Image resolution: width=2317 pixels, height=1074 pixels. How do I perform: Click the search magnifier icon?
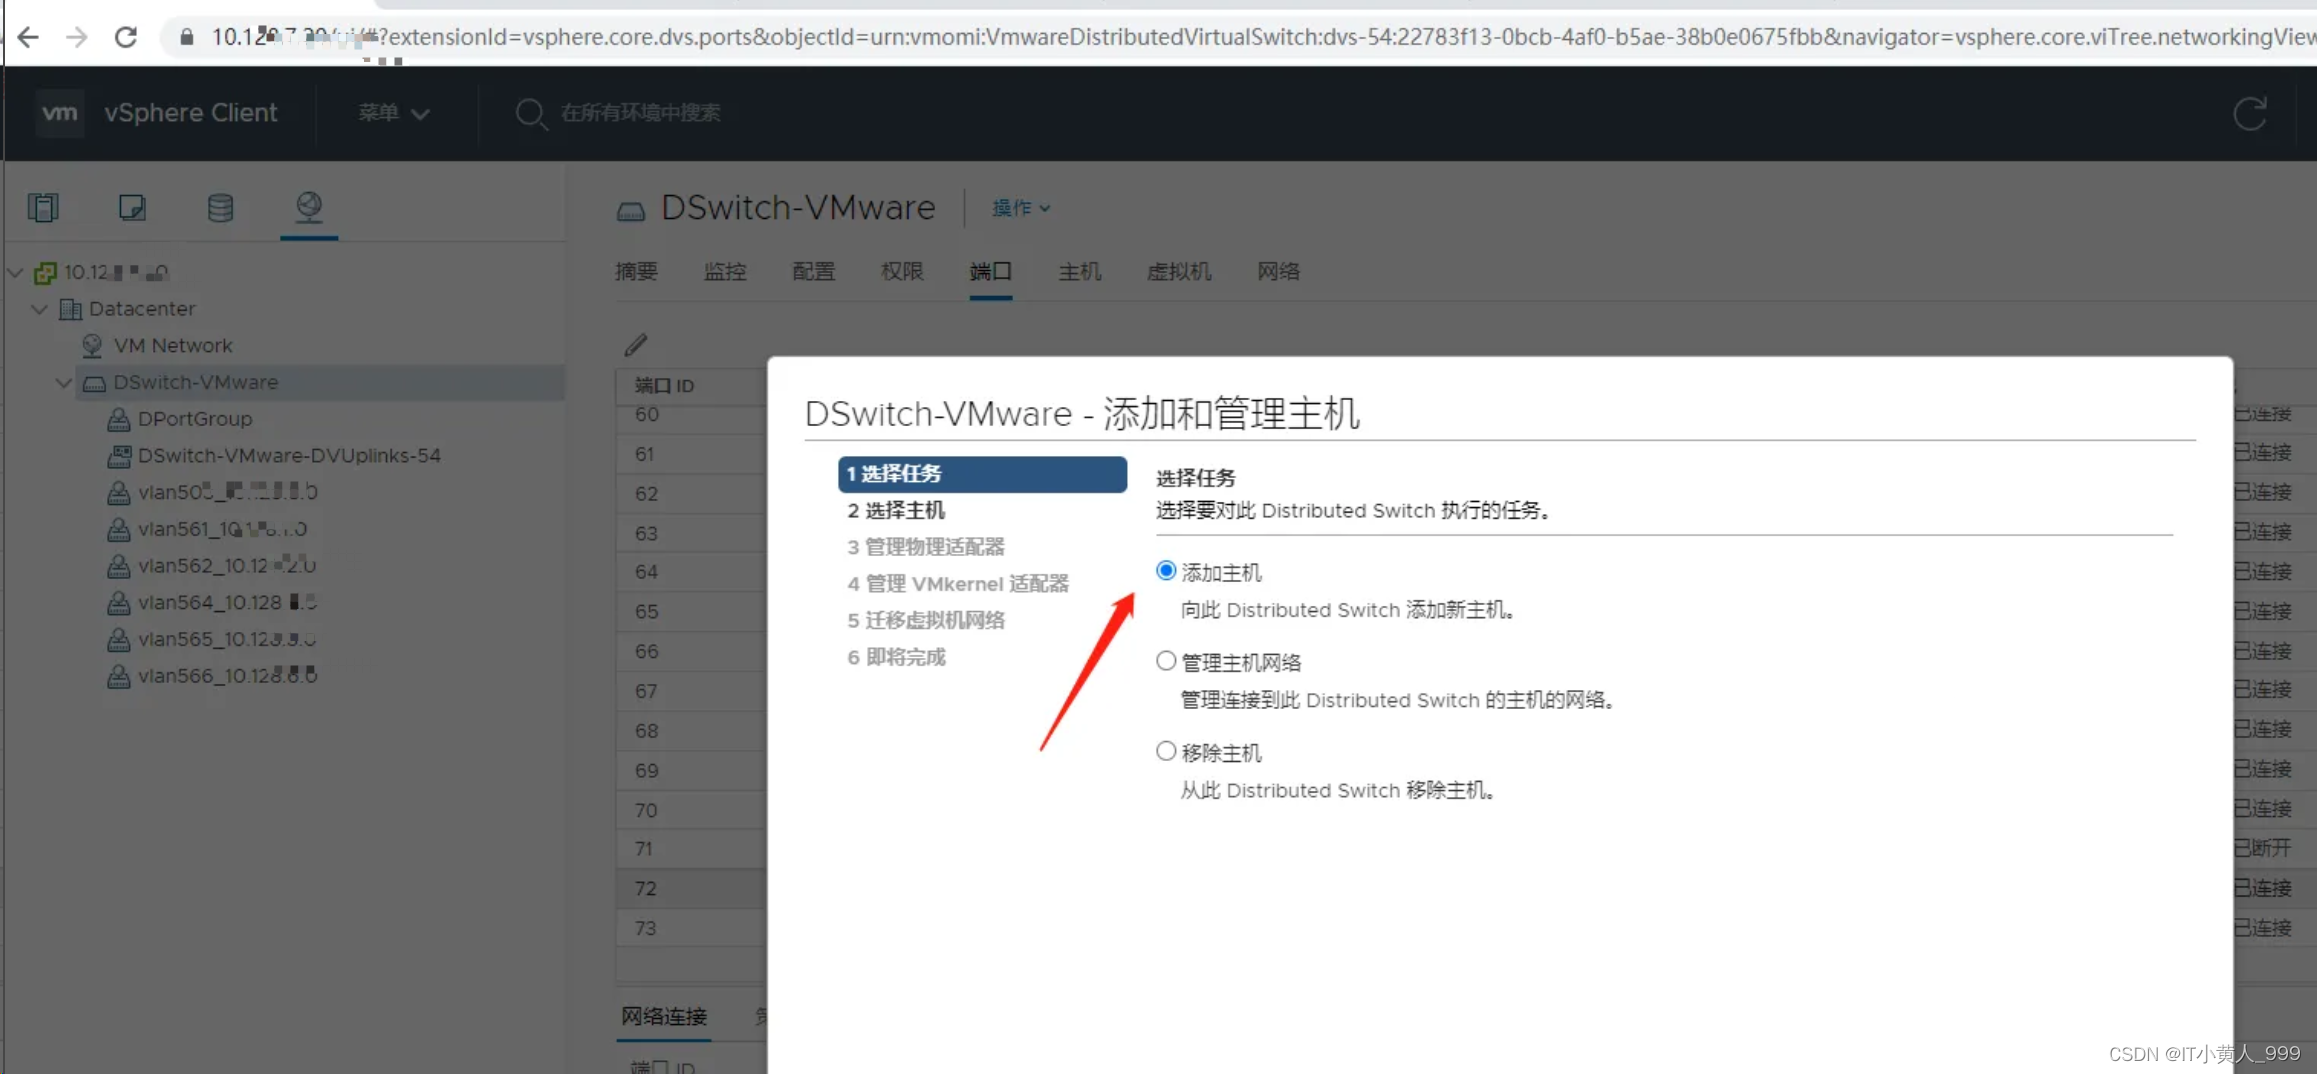530,113
